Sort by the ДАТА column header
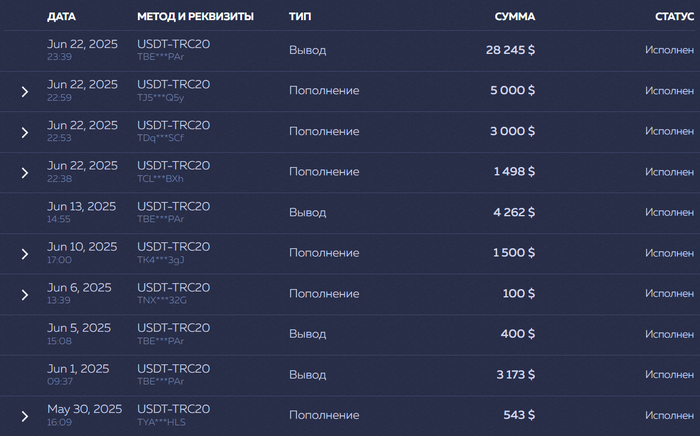 (x=61, y=17)
